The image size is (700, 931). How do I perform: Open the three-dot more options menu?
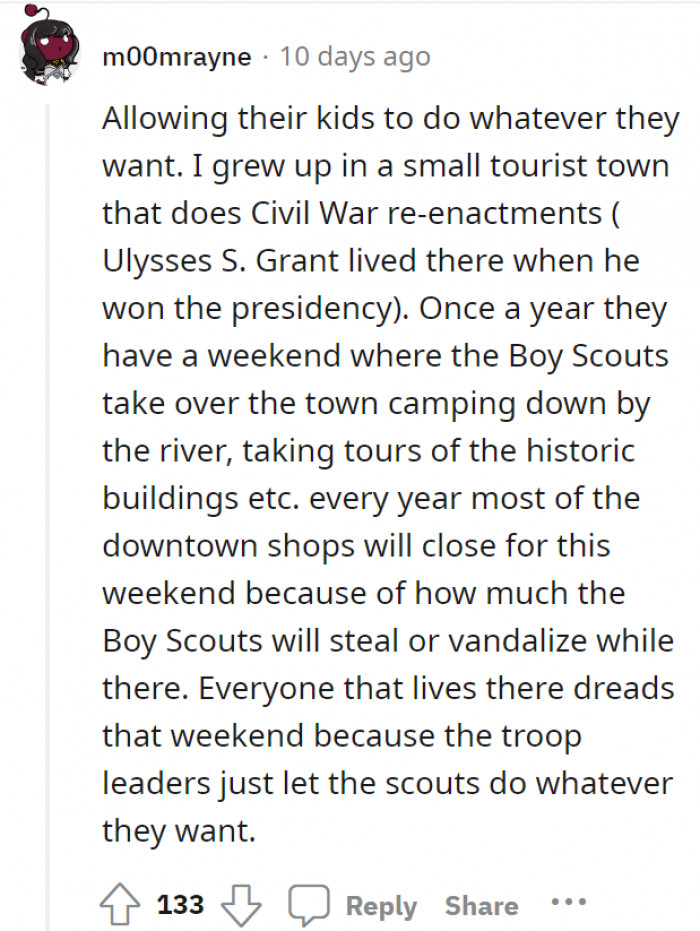tap(568, 901)
